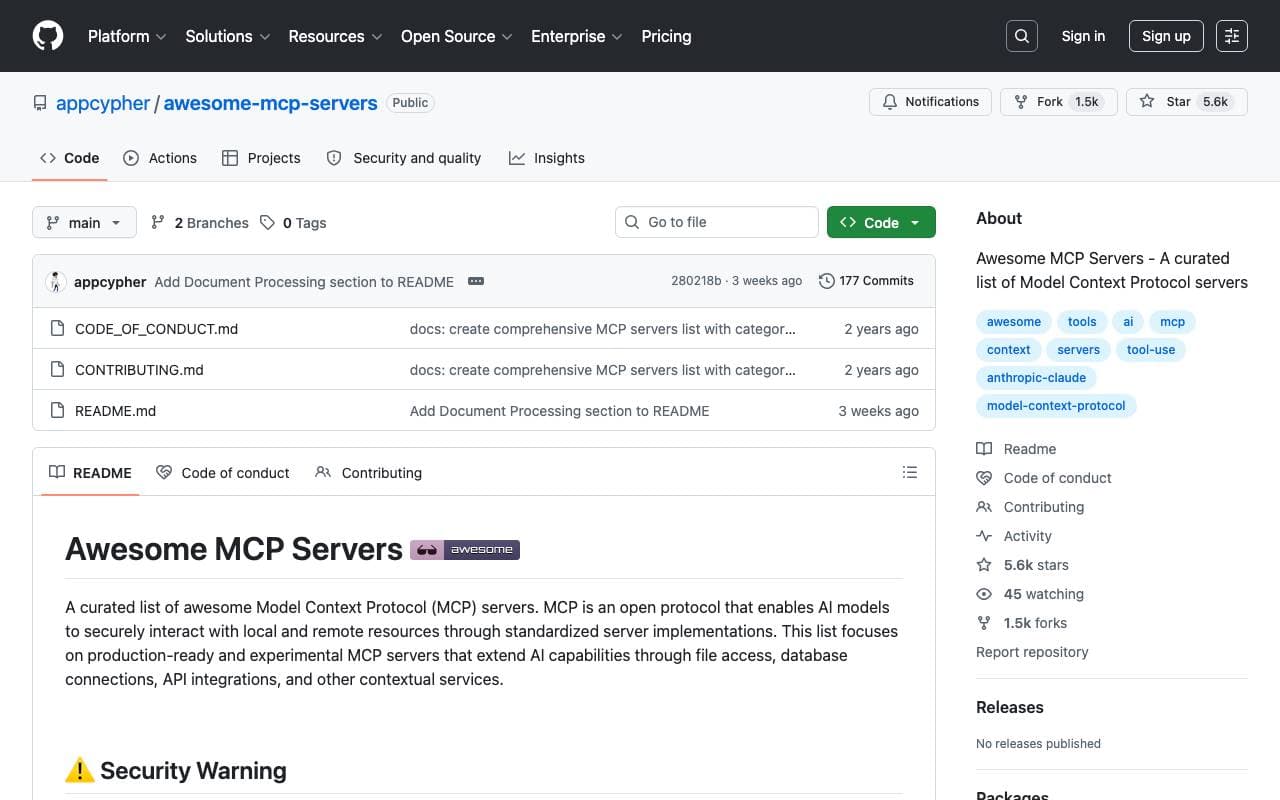Click the awesome badge image
This screenshot has width=1280, height=800.
pyautogui.click(x=465, y=549)
